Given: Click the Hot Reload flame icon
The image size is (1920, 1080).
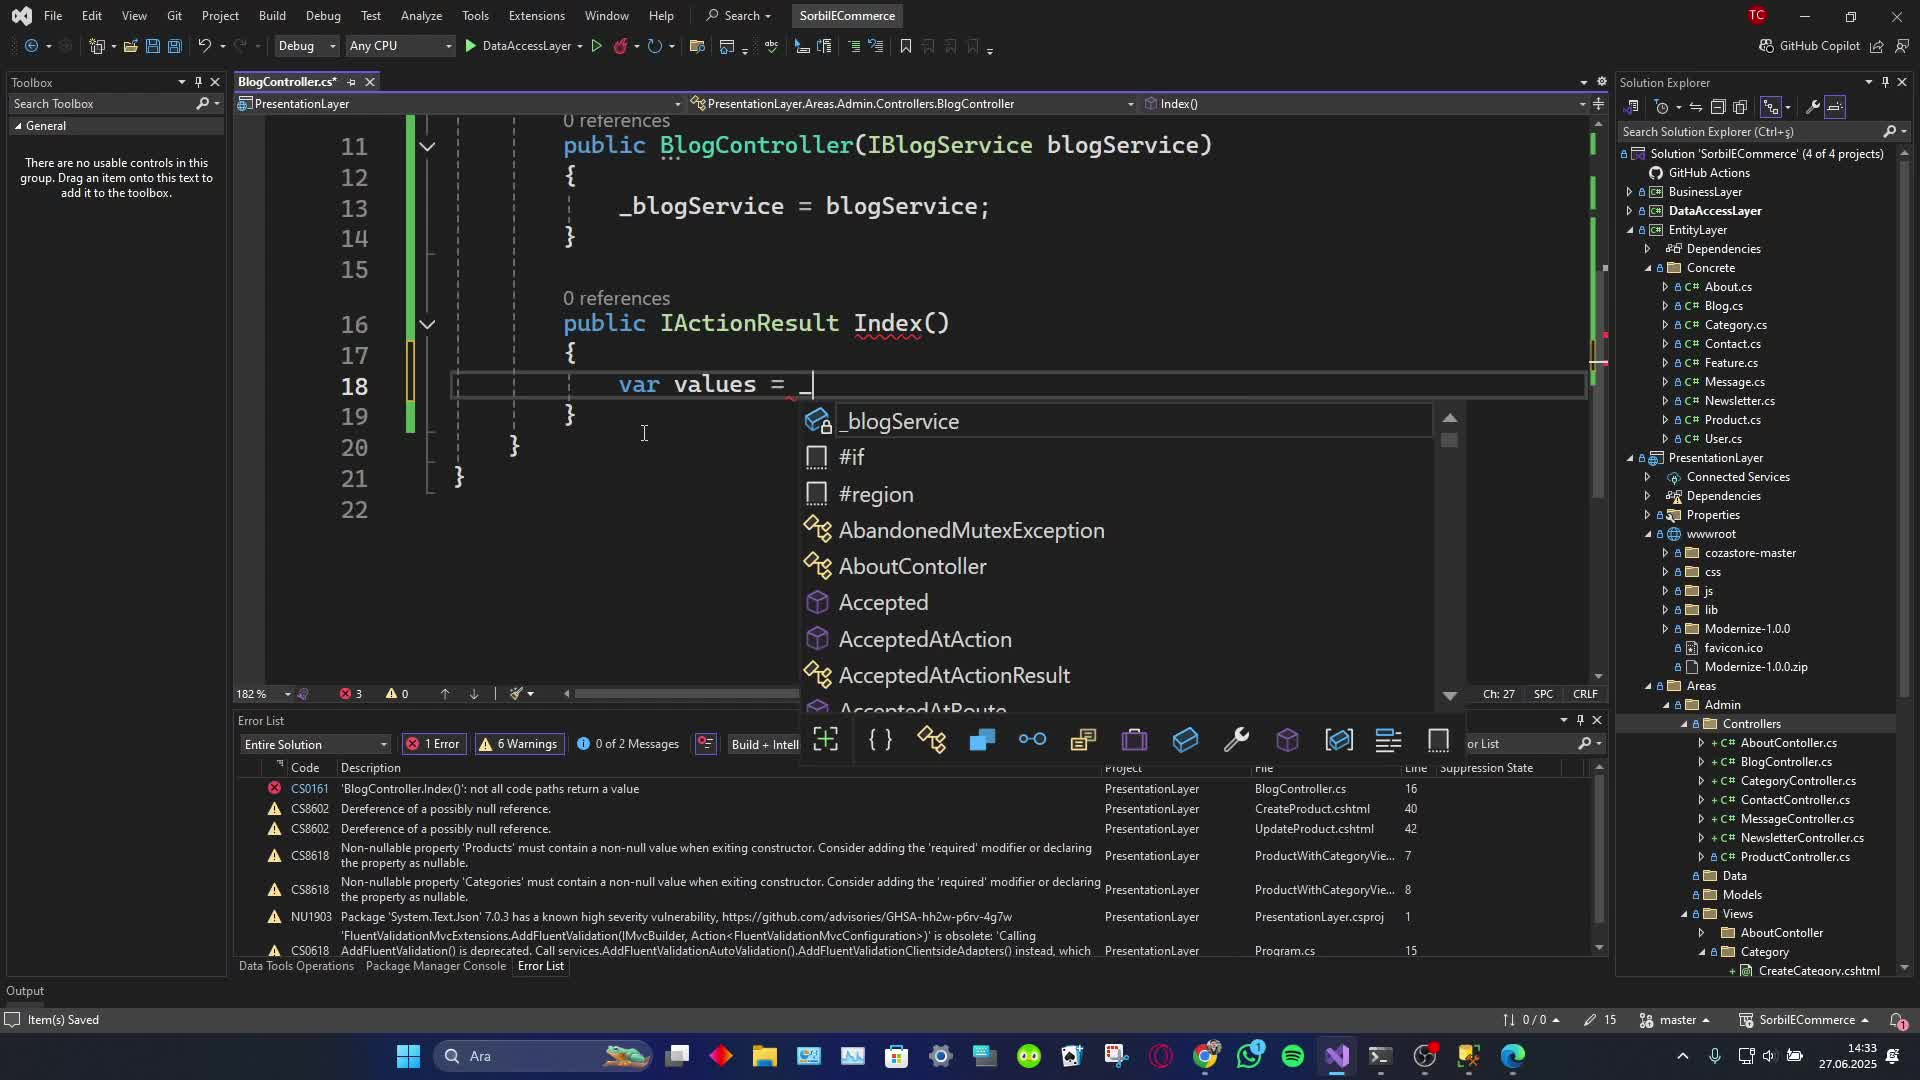Looking at the screenshot, I should pyautogui.click(x=621, y=46).
